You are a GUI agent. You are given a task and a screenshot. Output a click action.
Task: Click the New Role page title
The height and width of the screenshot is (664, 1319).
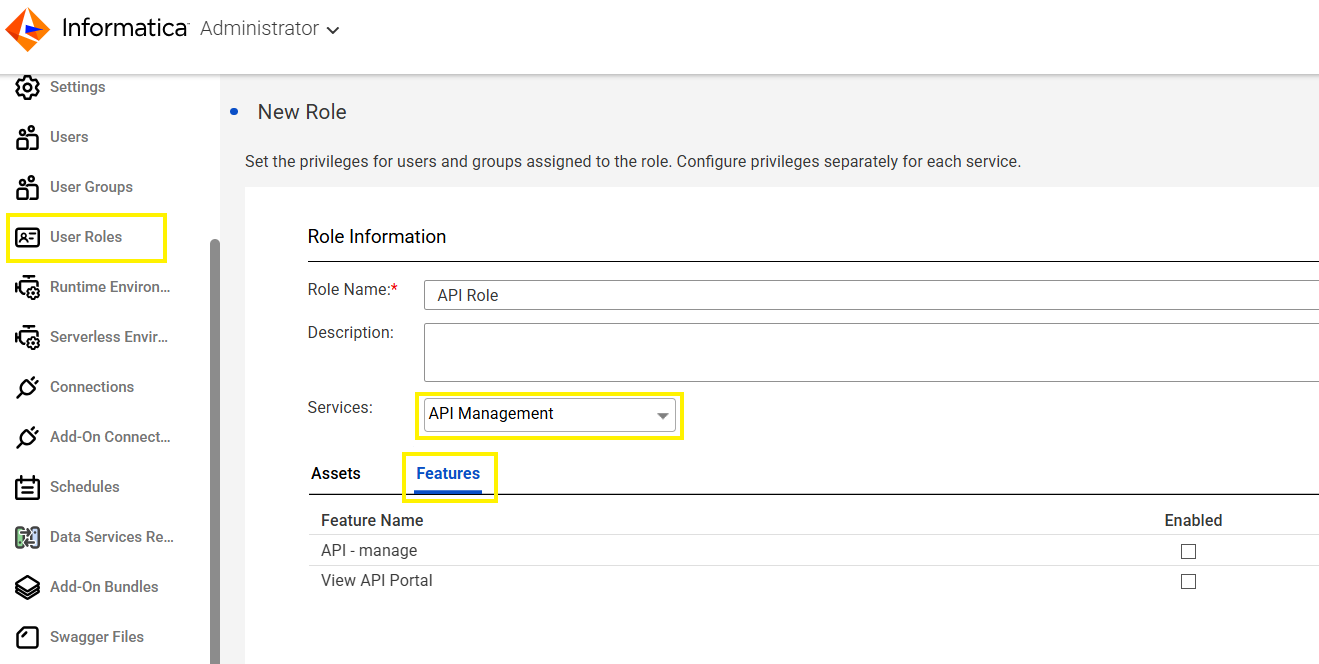pos(302,112)
